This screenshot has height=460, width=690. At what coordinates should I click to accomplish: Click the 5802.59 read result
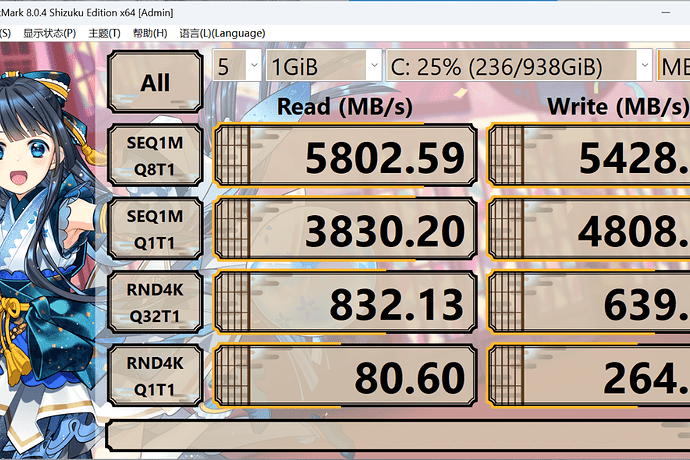pos(345,156)
